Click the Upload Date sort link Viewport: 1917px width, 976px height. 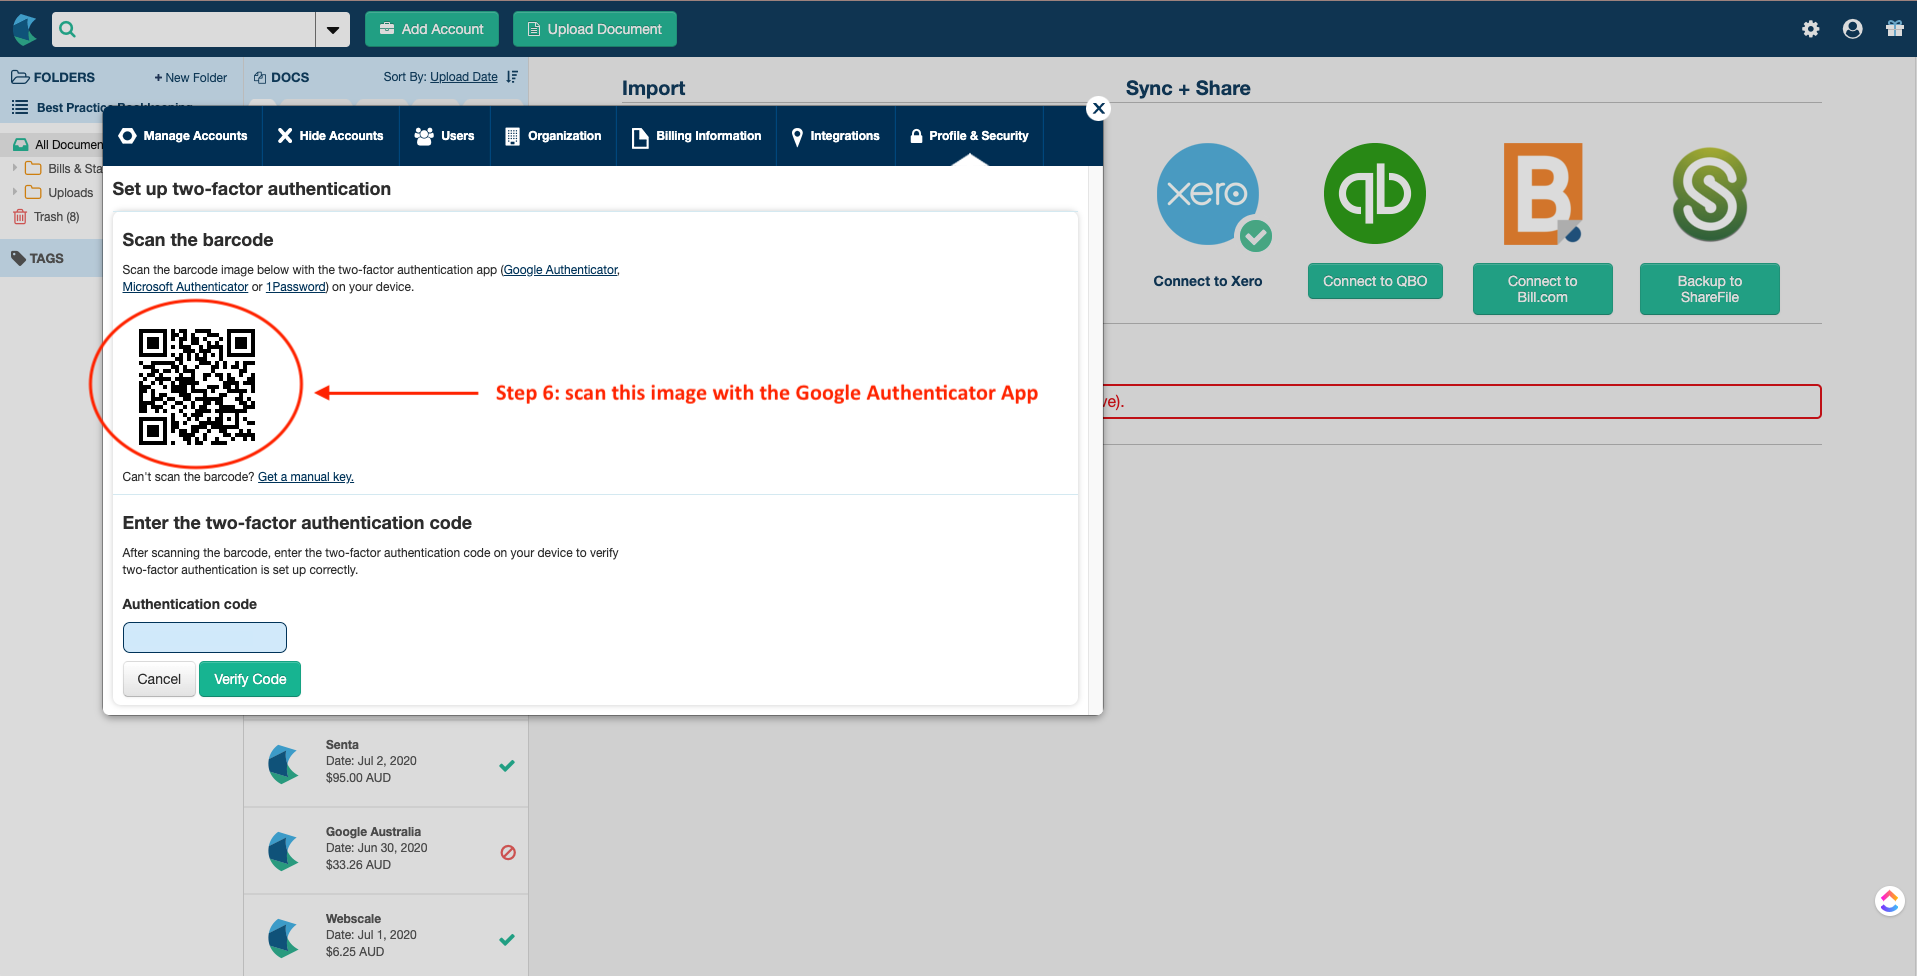click(464, 77)
